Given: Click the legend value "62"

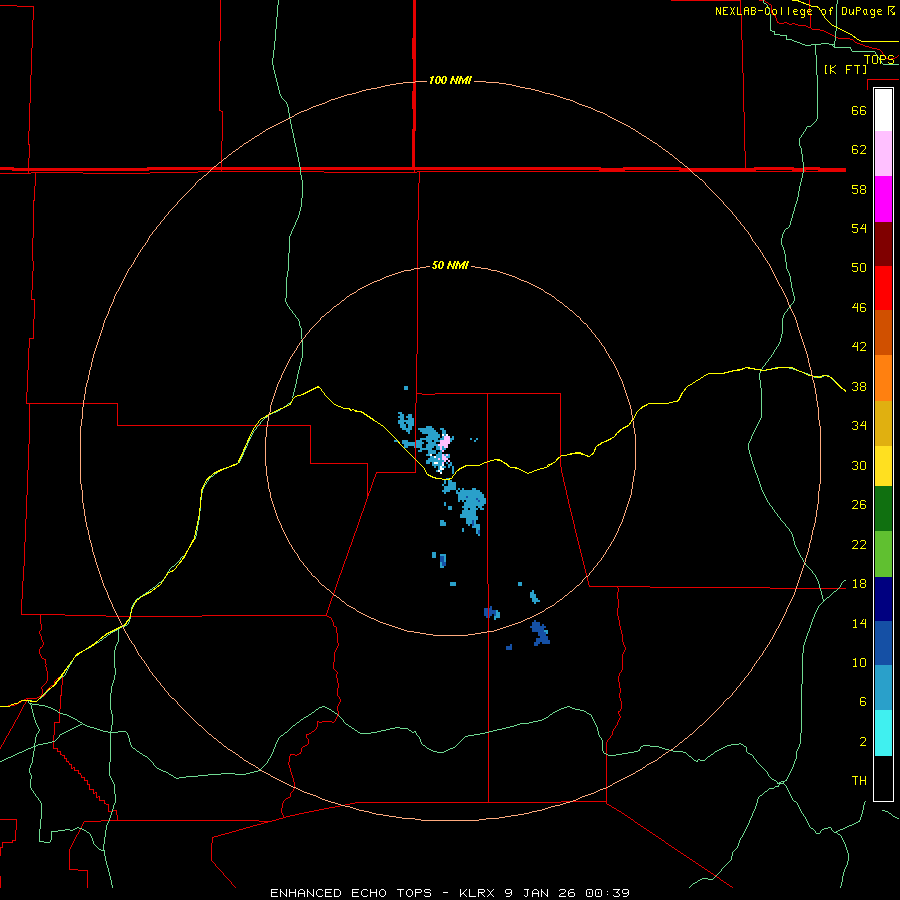Looking at the screenshot, I should pyautogui.click(x=859, y=150).
